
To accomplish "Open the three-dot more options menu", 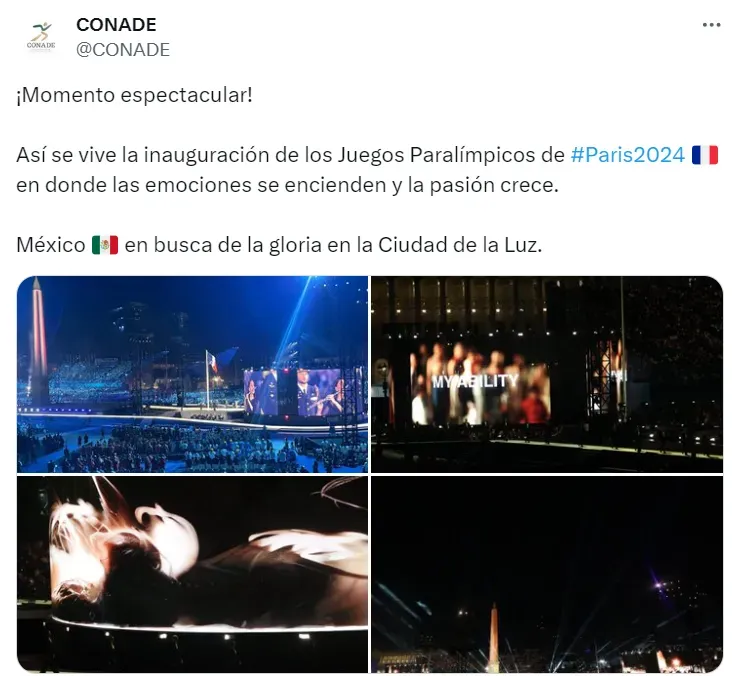I will tap(711, 25).
